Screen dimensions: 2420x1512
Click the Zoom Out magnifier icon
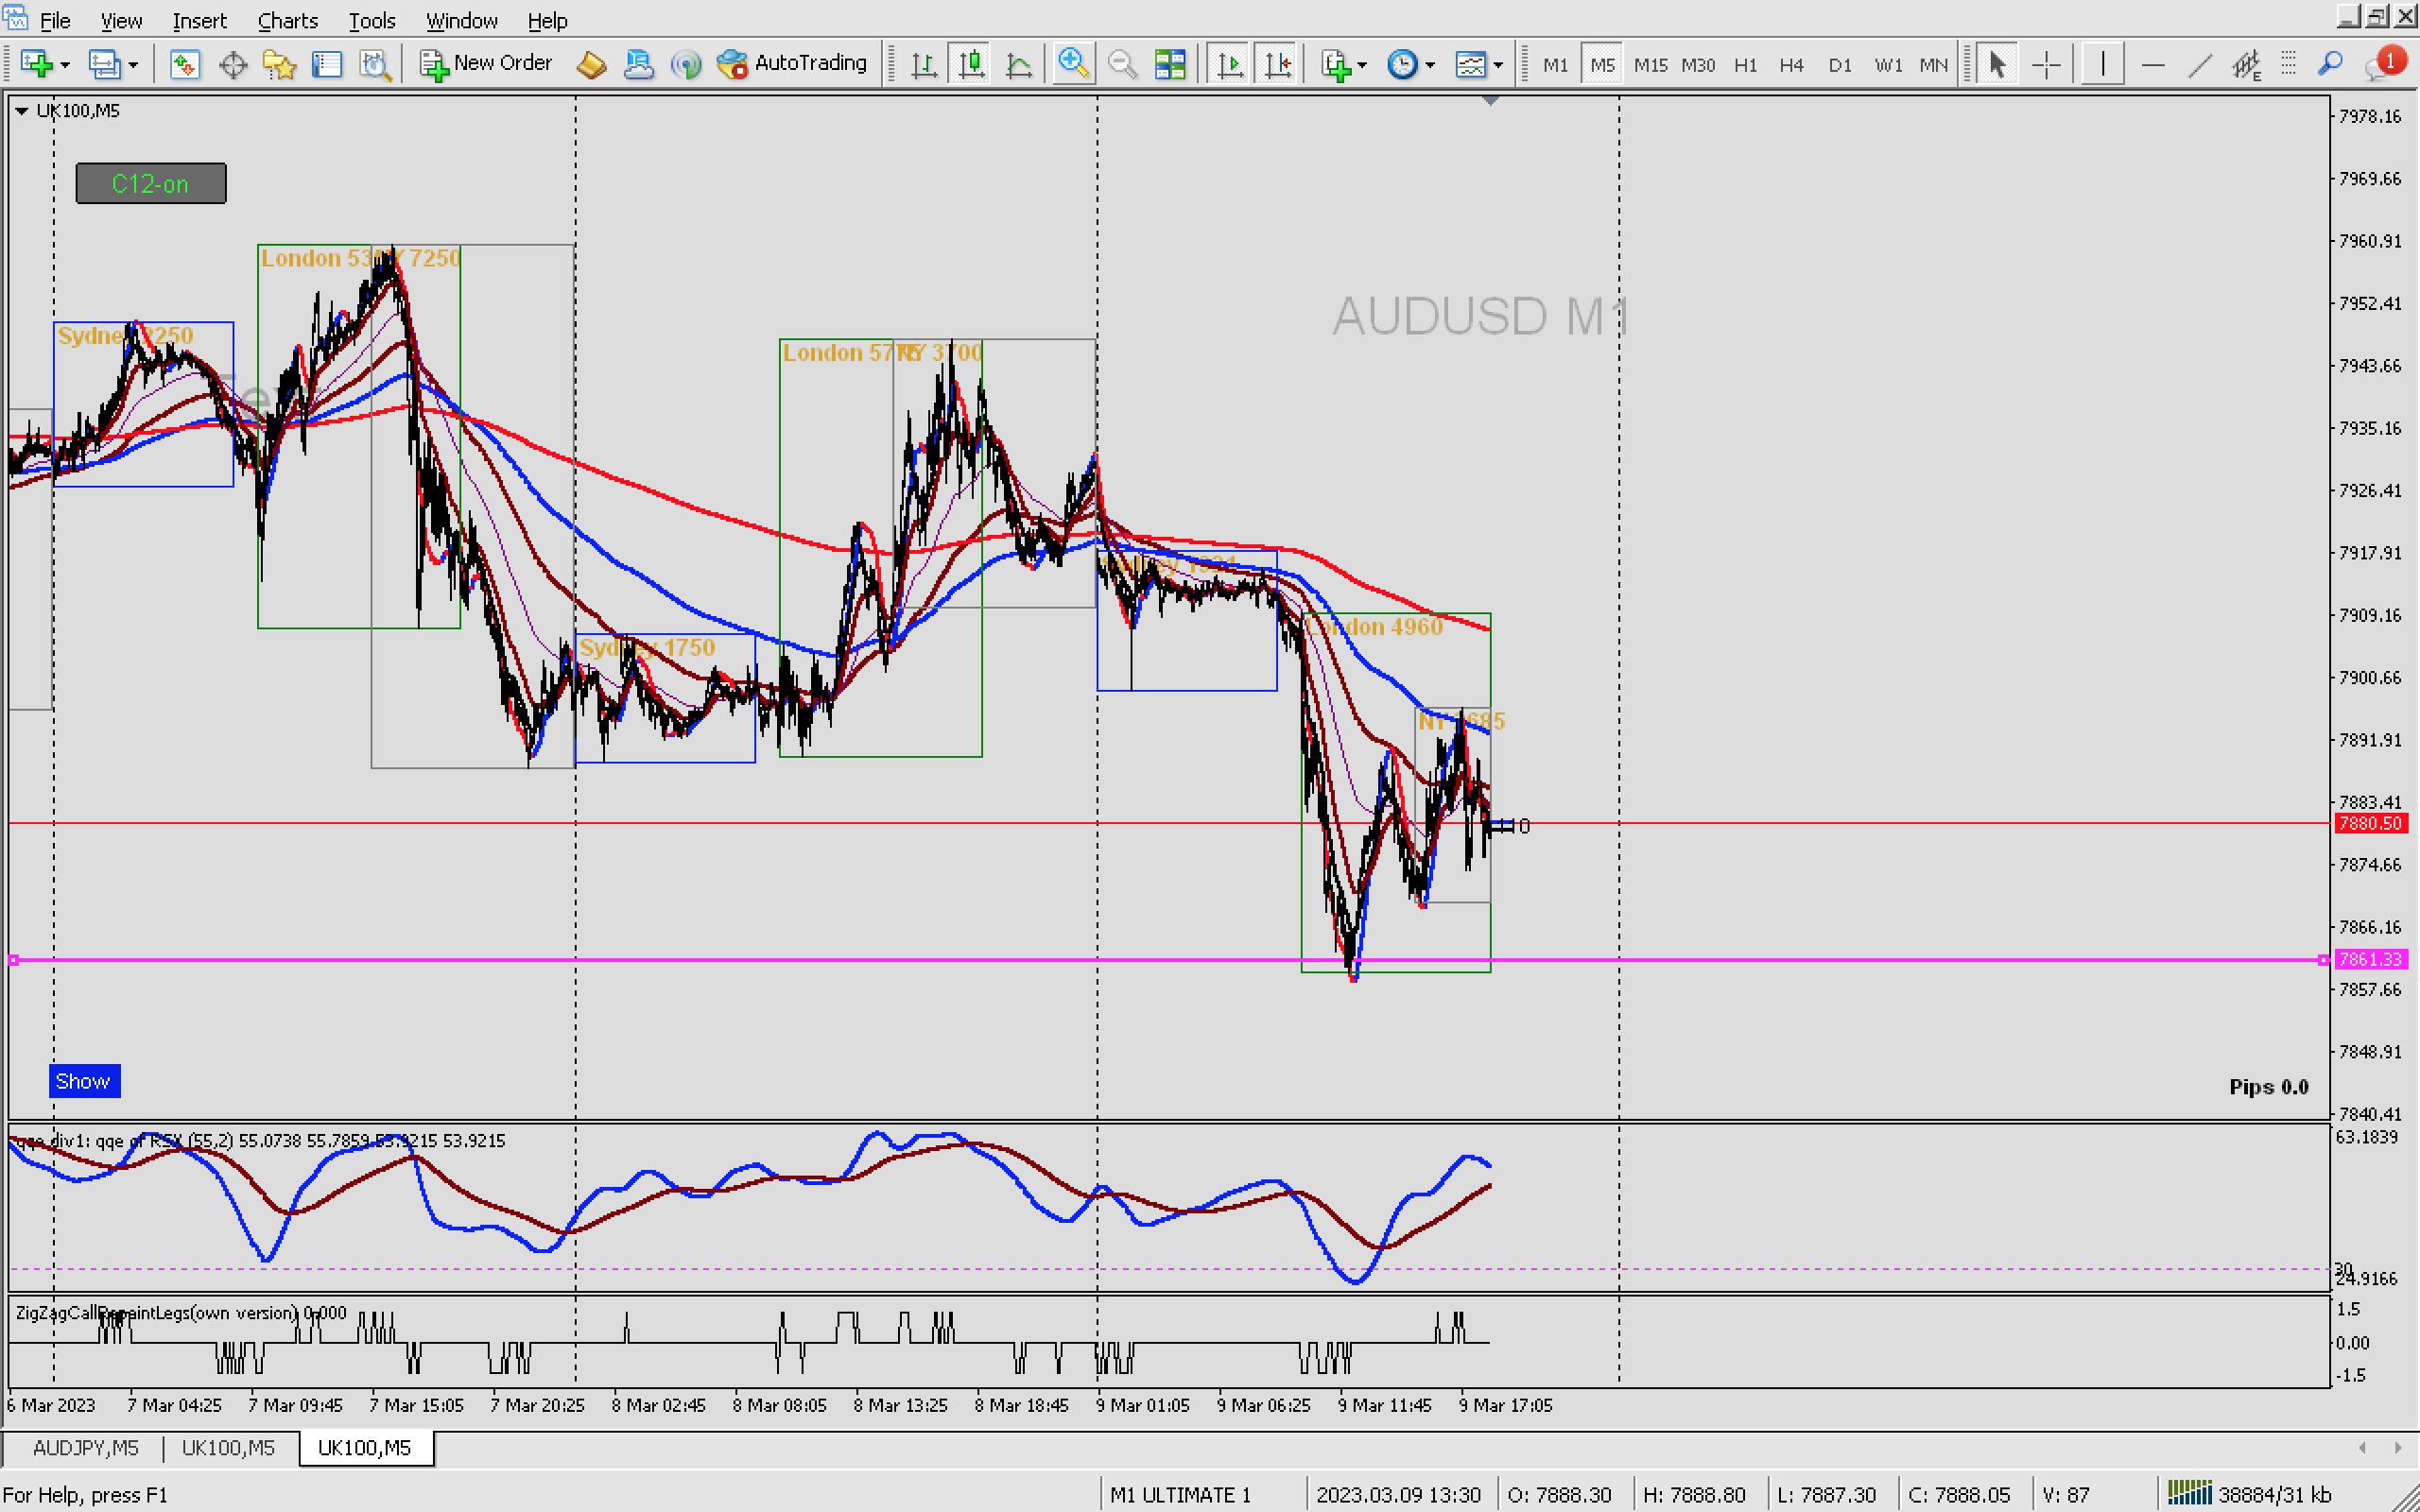coord(1122,64)
